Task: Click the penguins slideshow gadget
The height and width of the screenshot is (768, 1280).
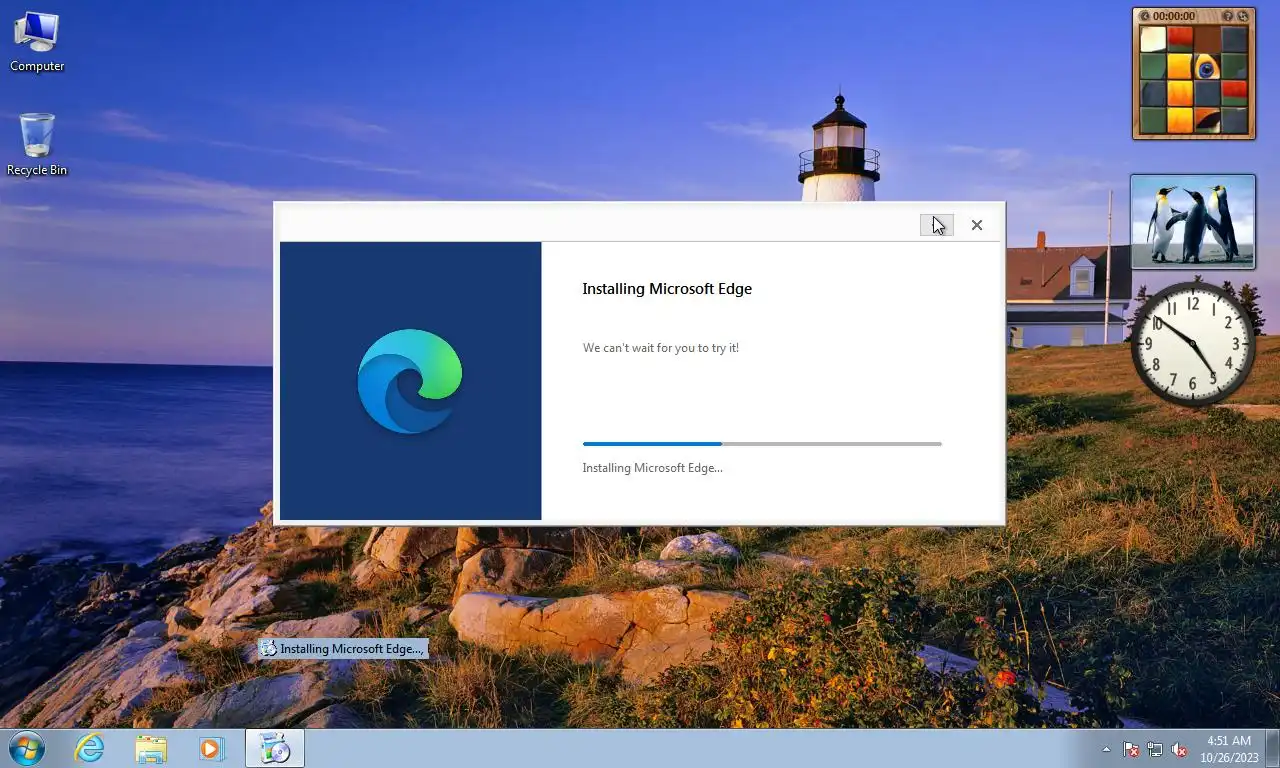Action: click(x=1193, y=221)
